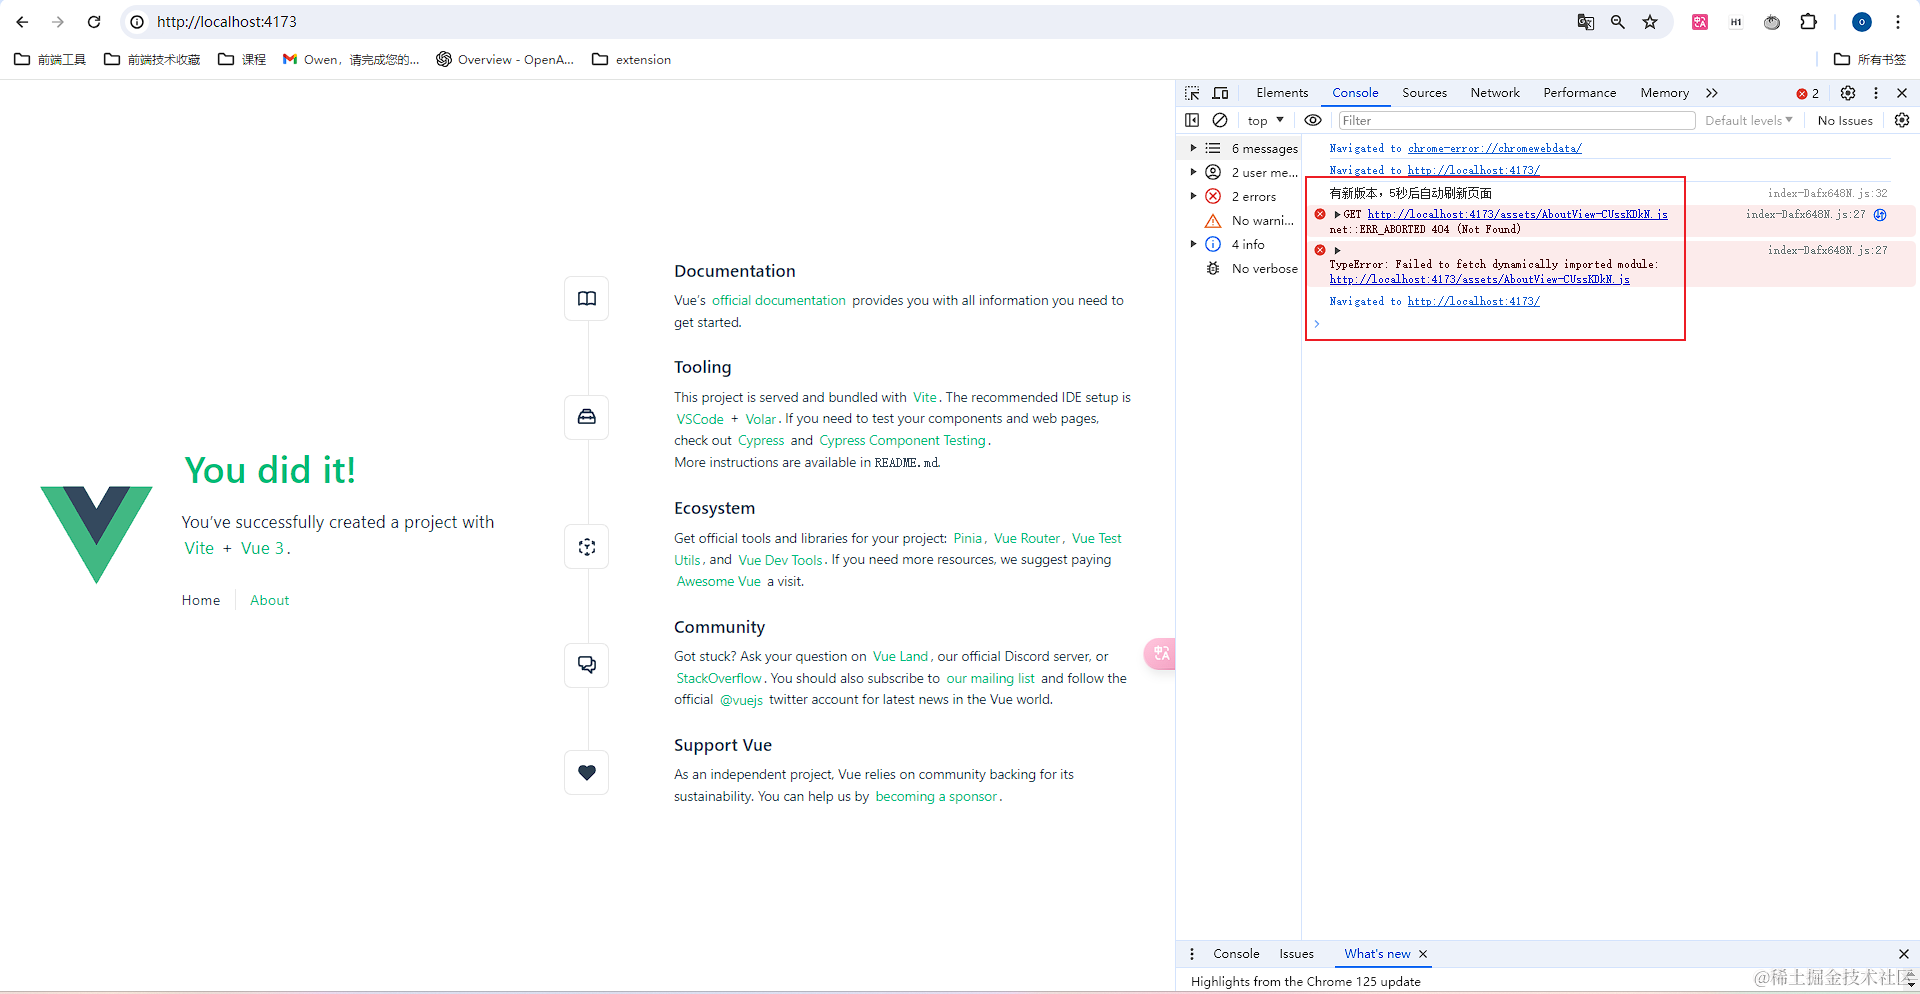Switch to the Elements tab
Image resolution: width=1920 pixels, height=994 pixels.
pyautogui.click(x=1282, y=93)
